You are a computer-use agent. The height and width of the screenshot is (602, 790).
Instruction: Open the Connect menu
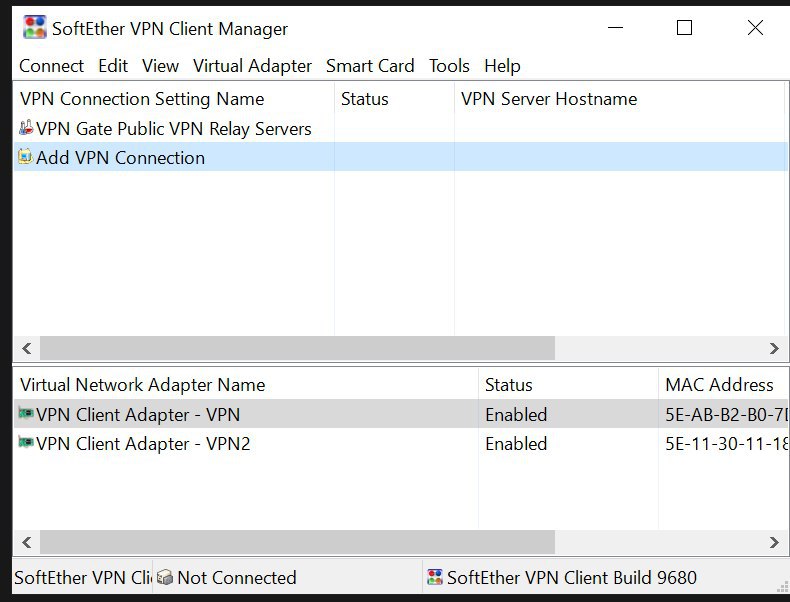pyautogui.click(x=51, y=66)
